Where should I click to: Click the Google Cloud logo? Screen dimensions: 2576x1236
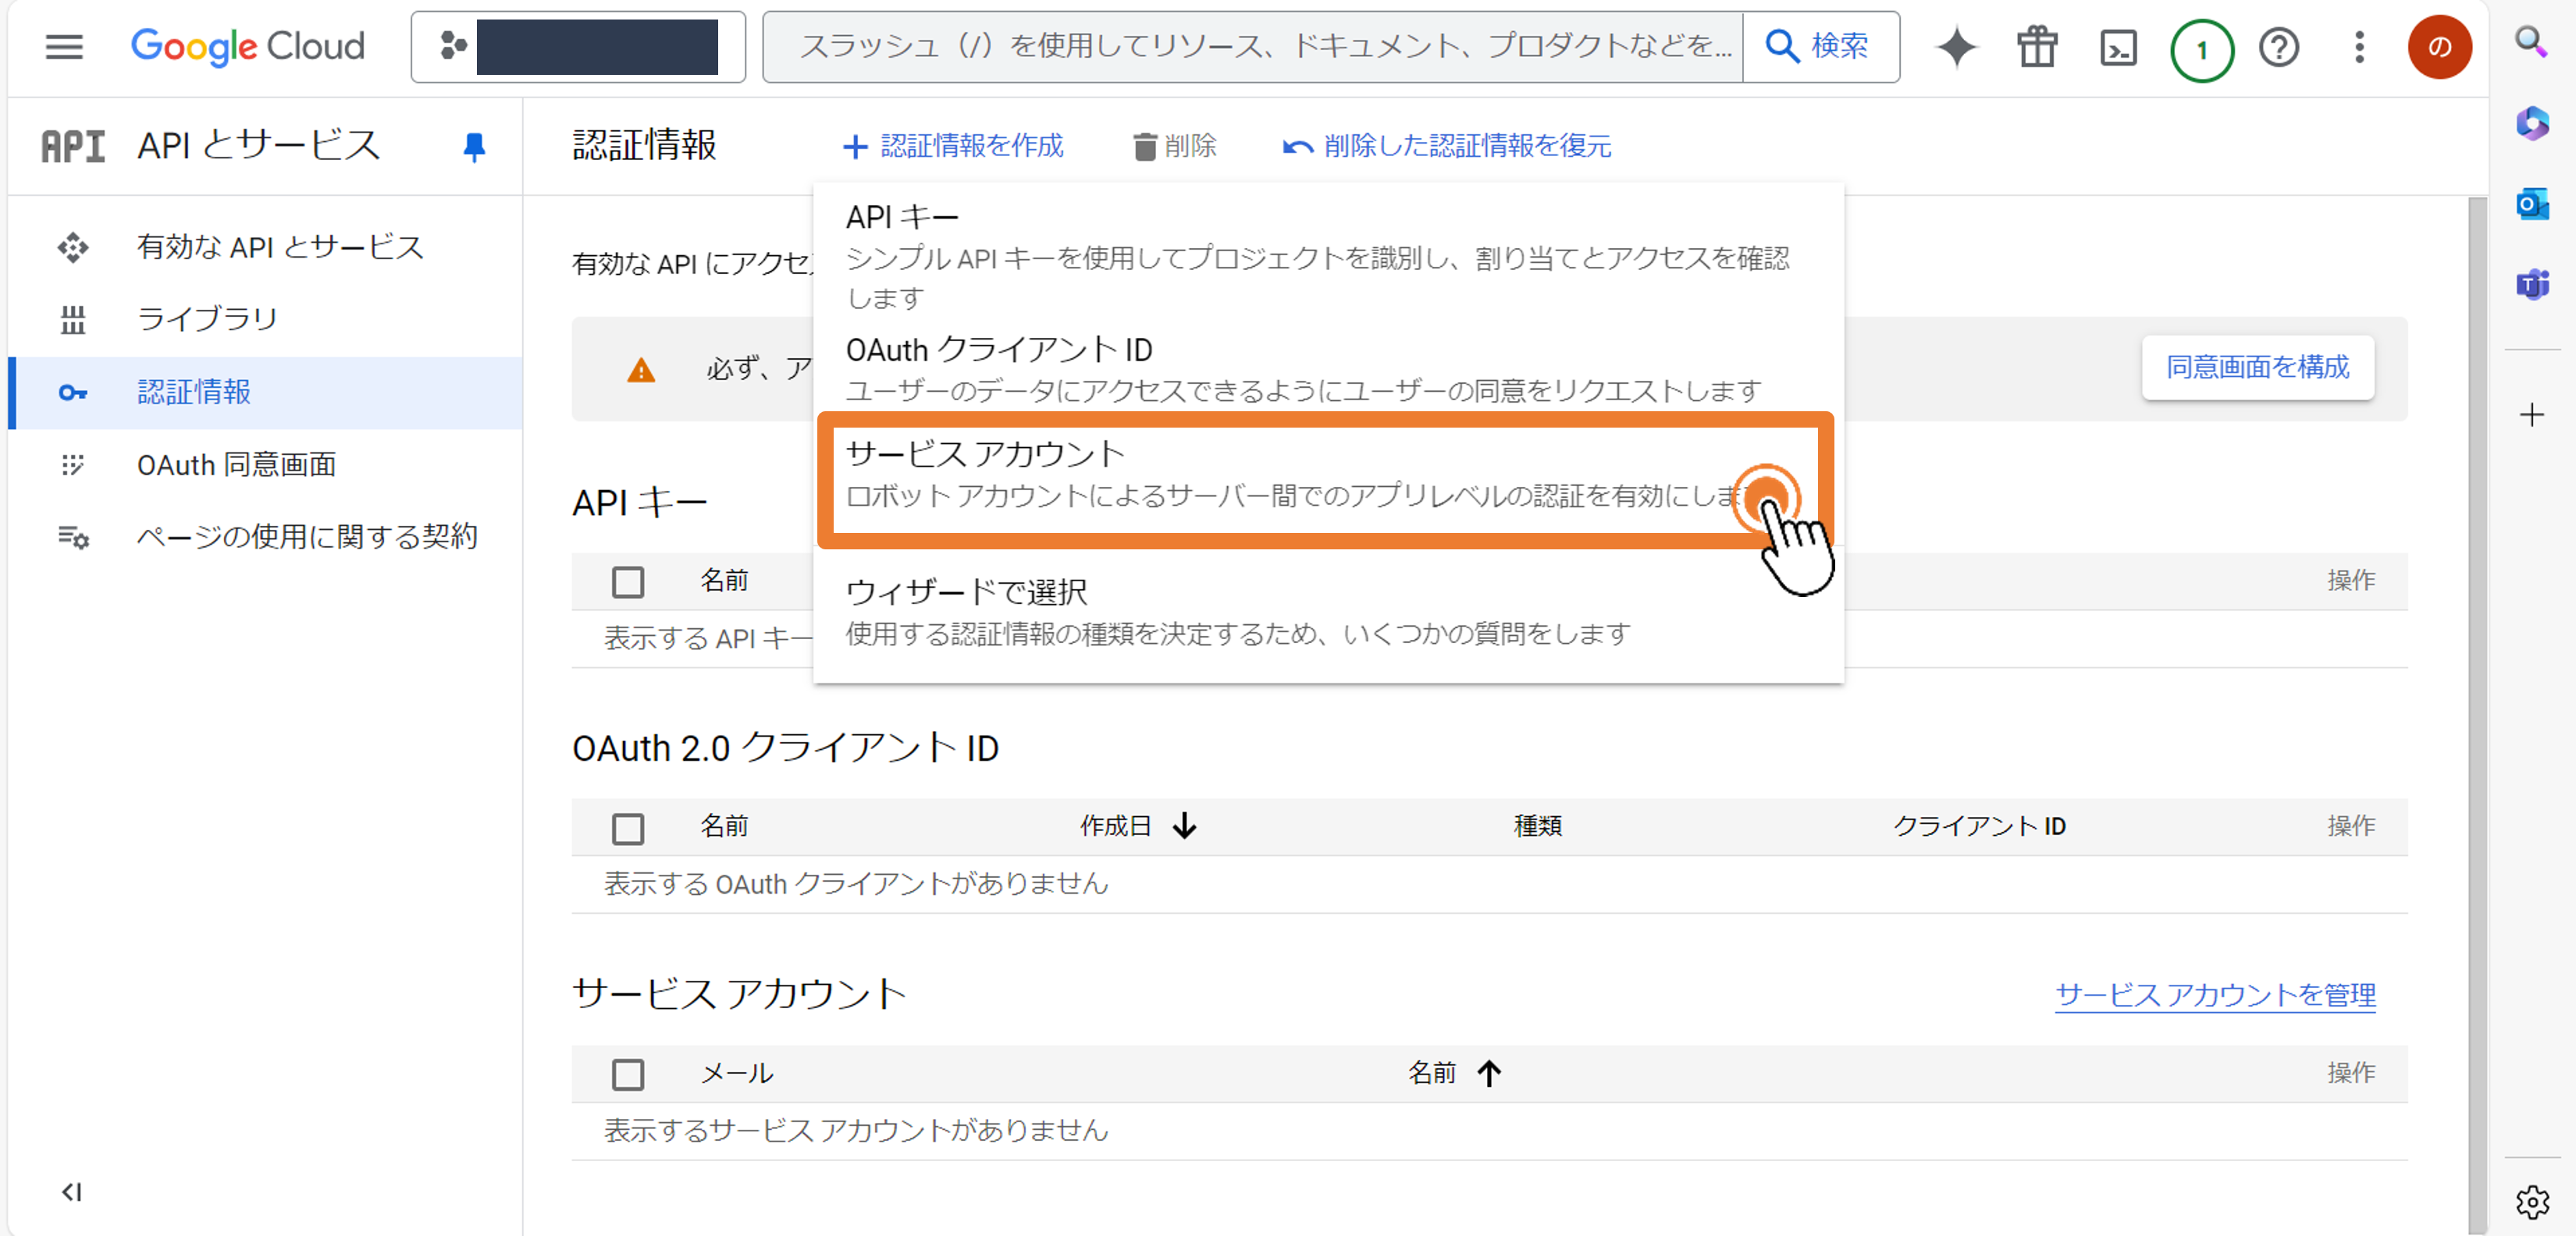pos(247,46)
